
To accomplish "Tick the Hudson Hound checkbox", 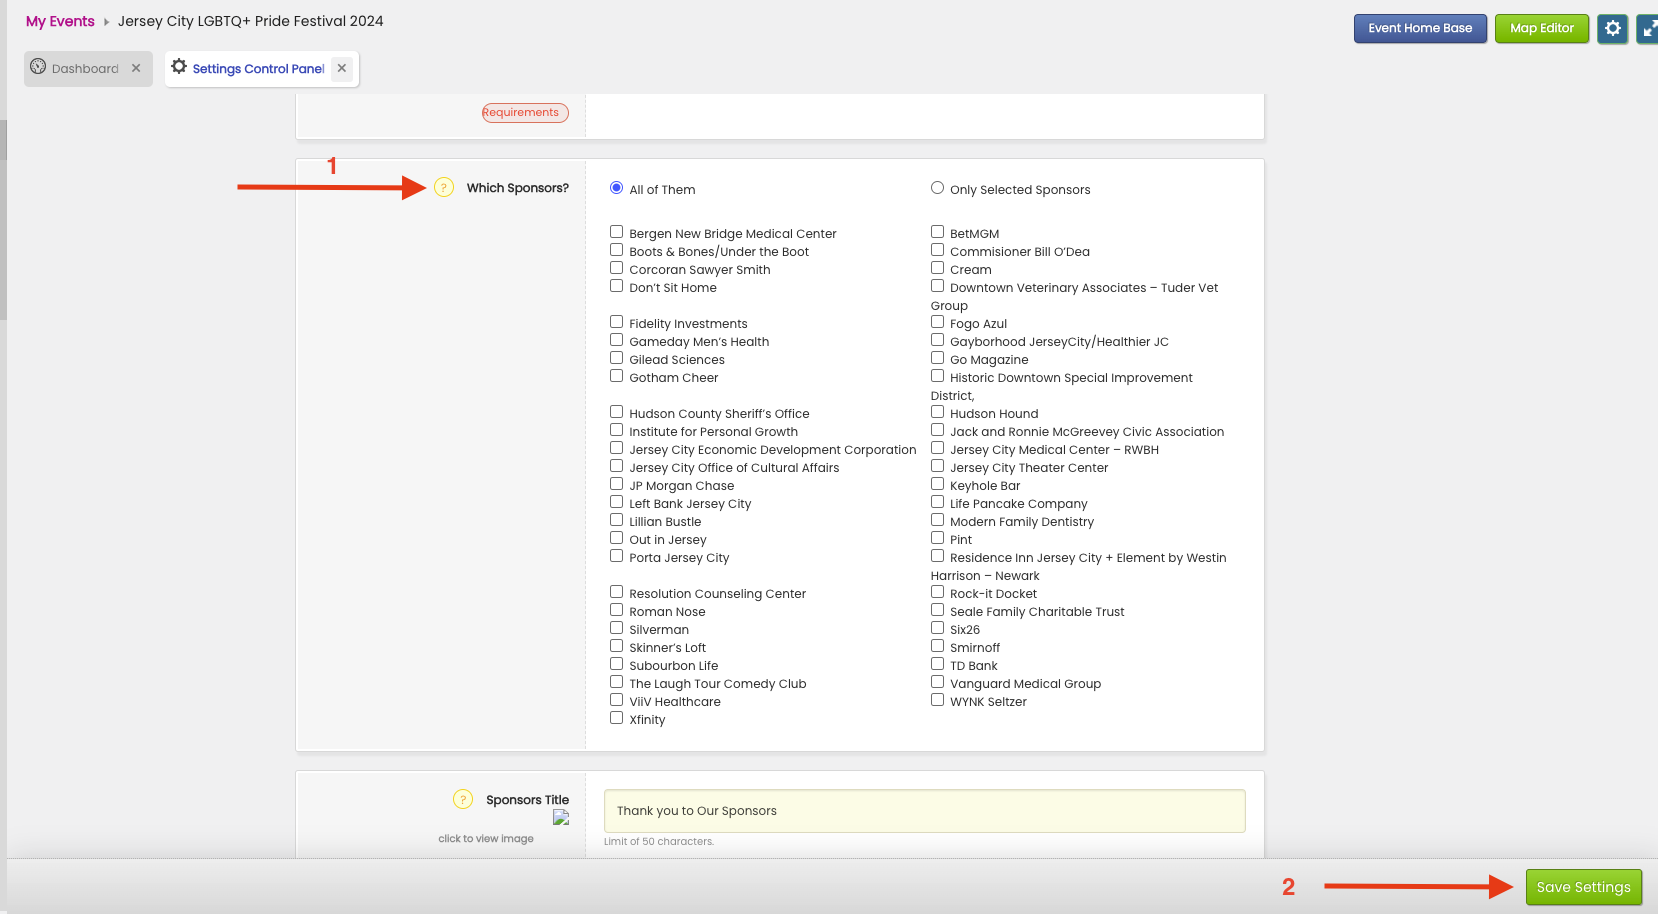I will [x=937, y=412].
